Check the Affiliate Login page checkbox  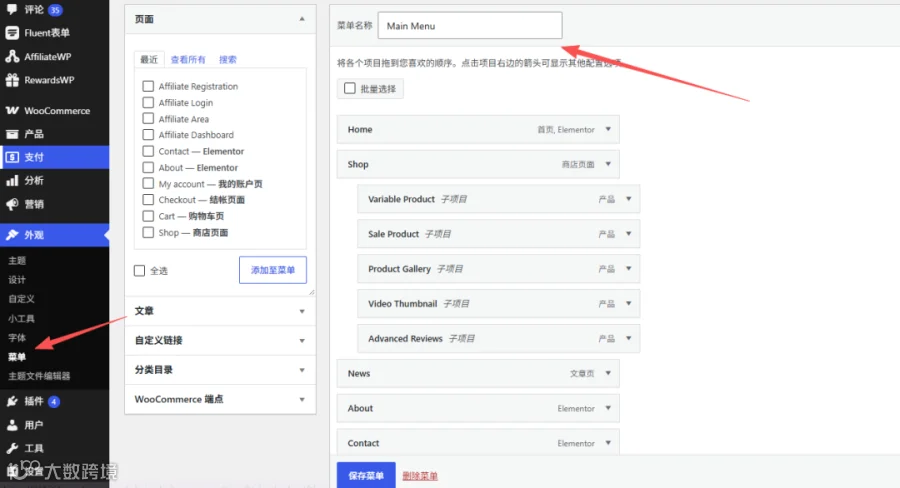click(148, 102)
